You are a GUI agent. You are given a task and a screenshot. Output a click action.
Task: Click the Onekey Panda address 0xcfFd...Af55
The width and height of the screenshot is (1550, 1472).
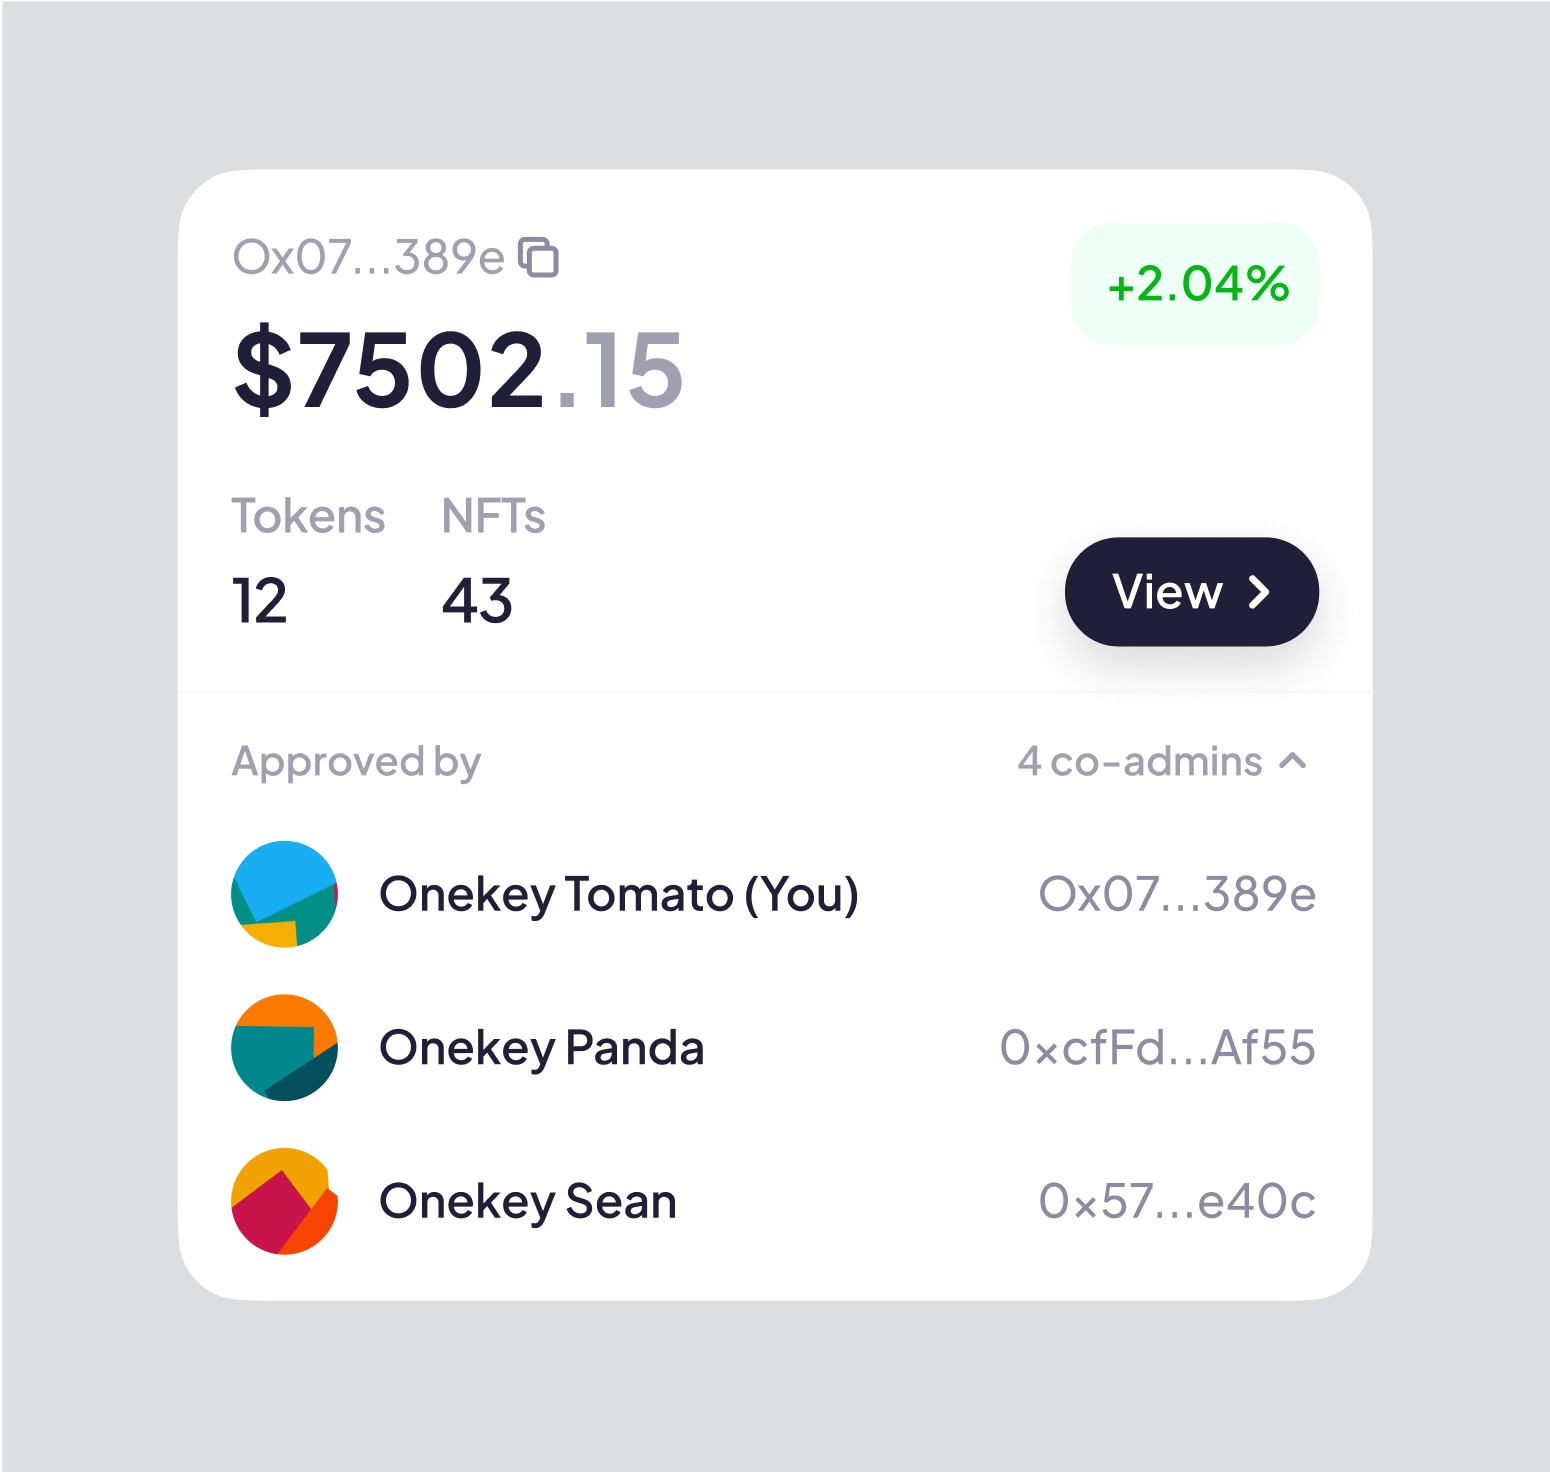pos(1160,1047)
